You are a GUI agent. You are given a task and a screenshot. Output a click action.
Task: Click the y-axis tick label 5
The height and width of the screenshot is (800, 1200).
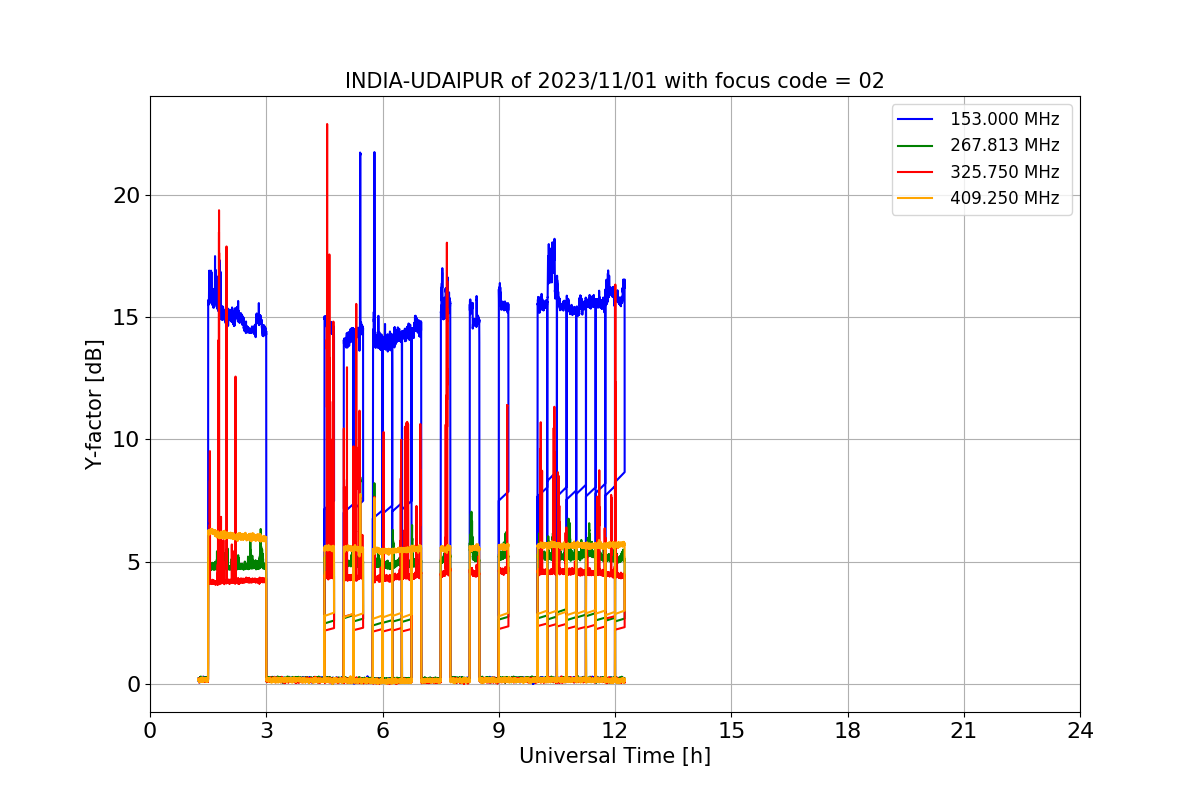(132, 562)
